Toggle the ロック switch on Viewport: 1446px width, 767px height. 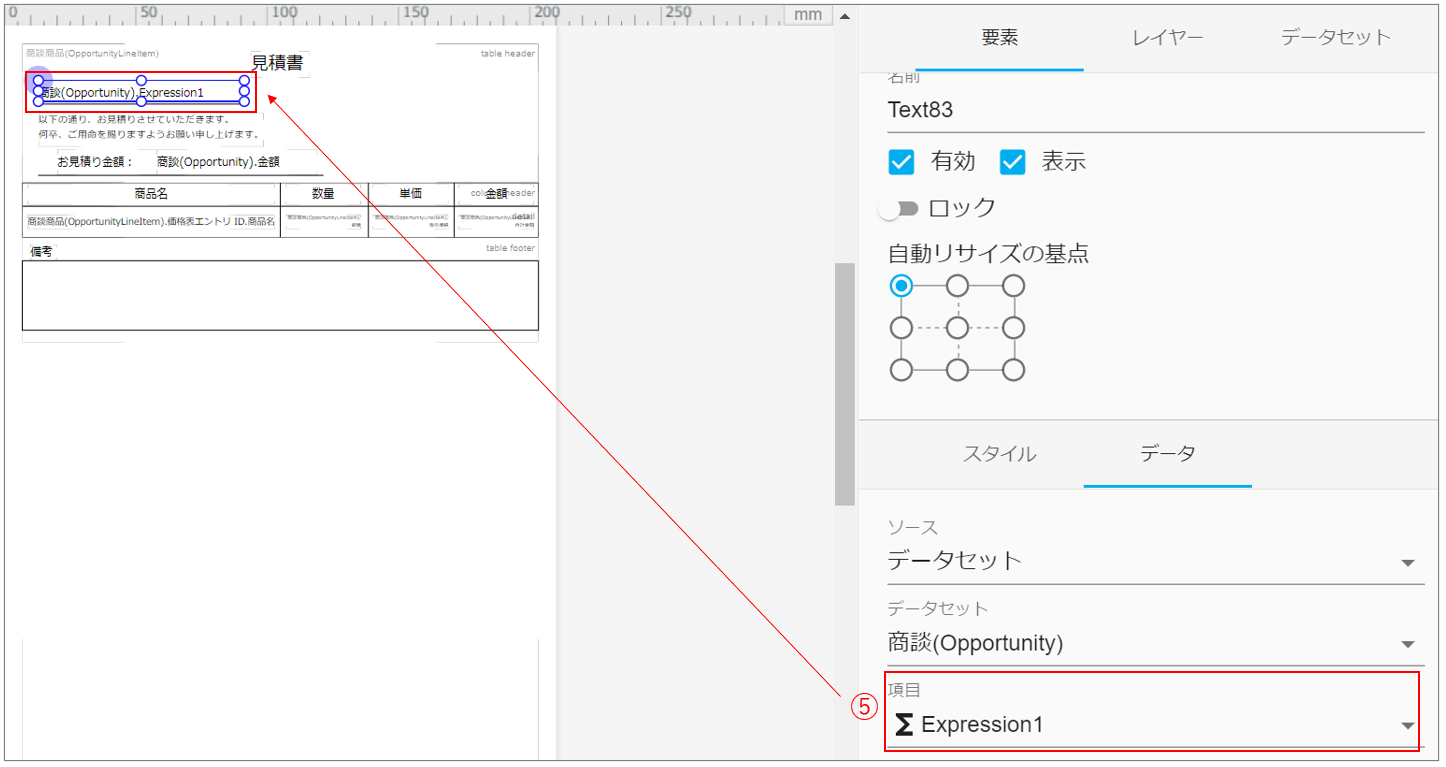click(x=897, y=208)
